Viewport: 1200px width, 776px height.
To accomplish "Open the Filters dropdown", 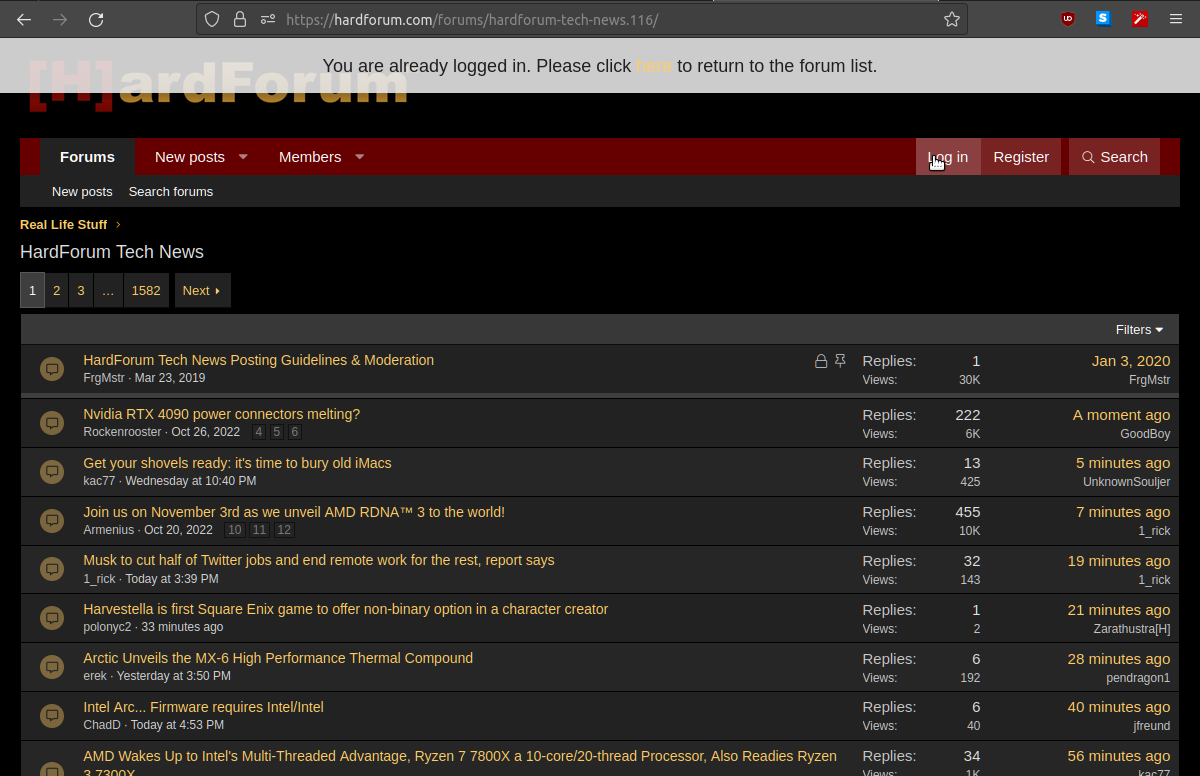I will point(1139,330).
